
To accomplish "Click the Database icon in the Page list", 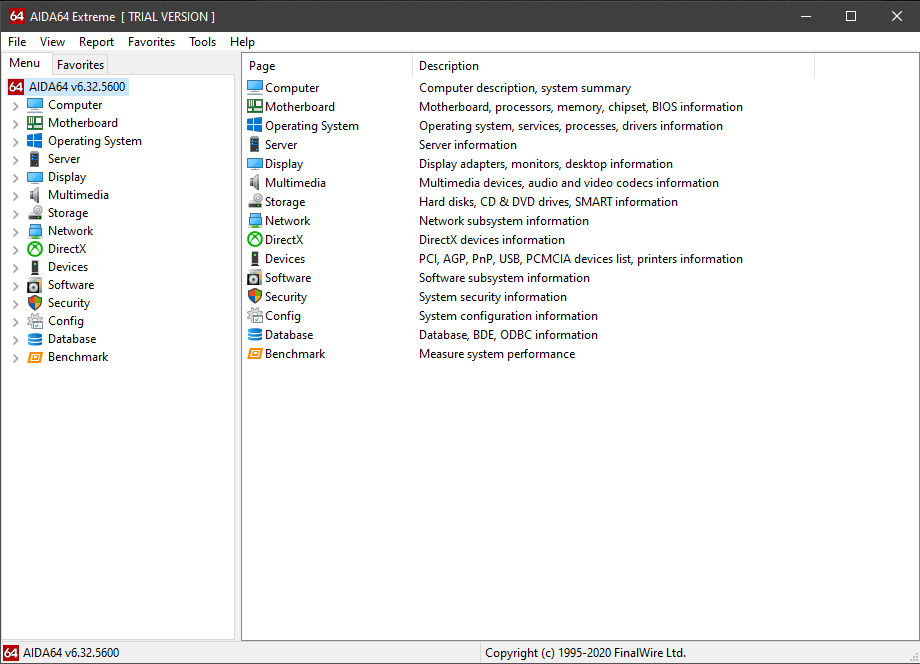I will point(255,334).
